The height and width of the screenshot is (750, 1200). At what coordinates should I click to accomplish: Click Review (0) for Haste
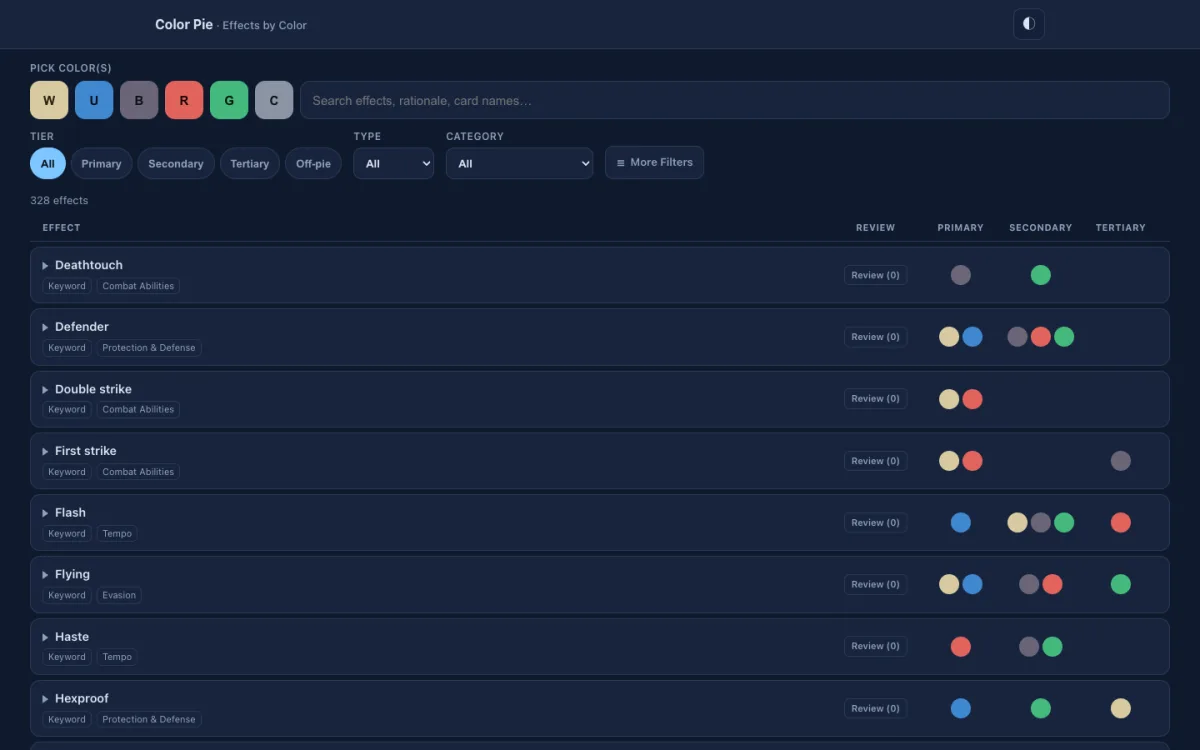pyautogui.click(x=876, y=646)
